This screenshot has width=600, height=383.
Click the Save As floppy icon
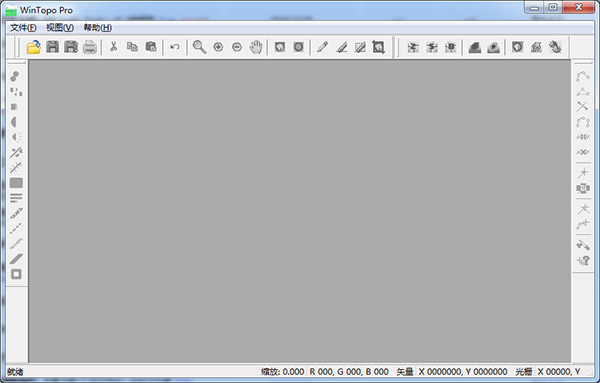click(71, 47)
